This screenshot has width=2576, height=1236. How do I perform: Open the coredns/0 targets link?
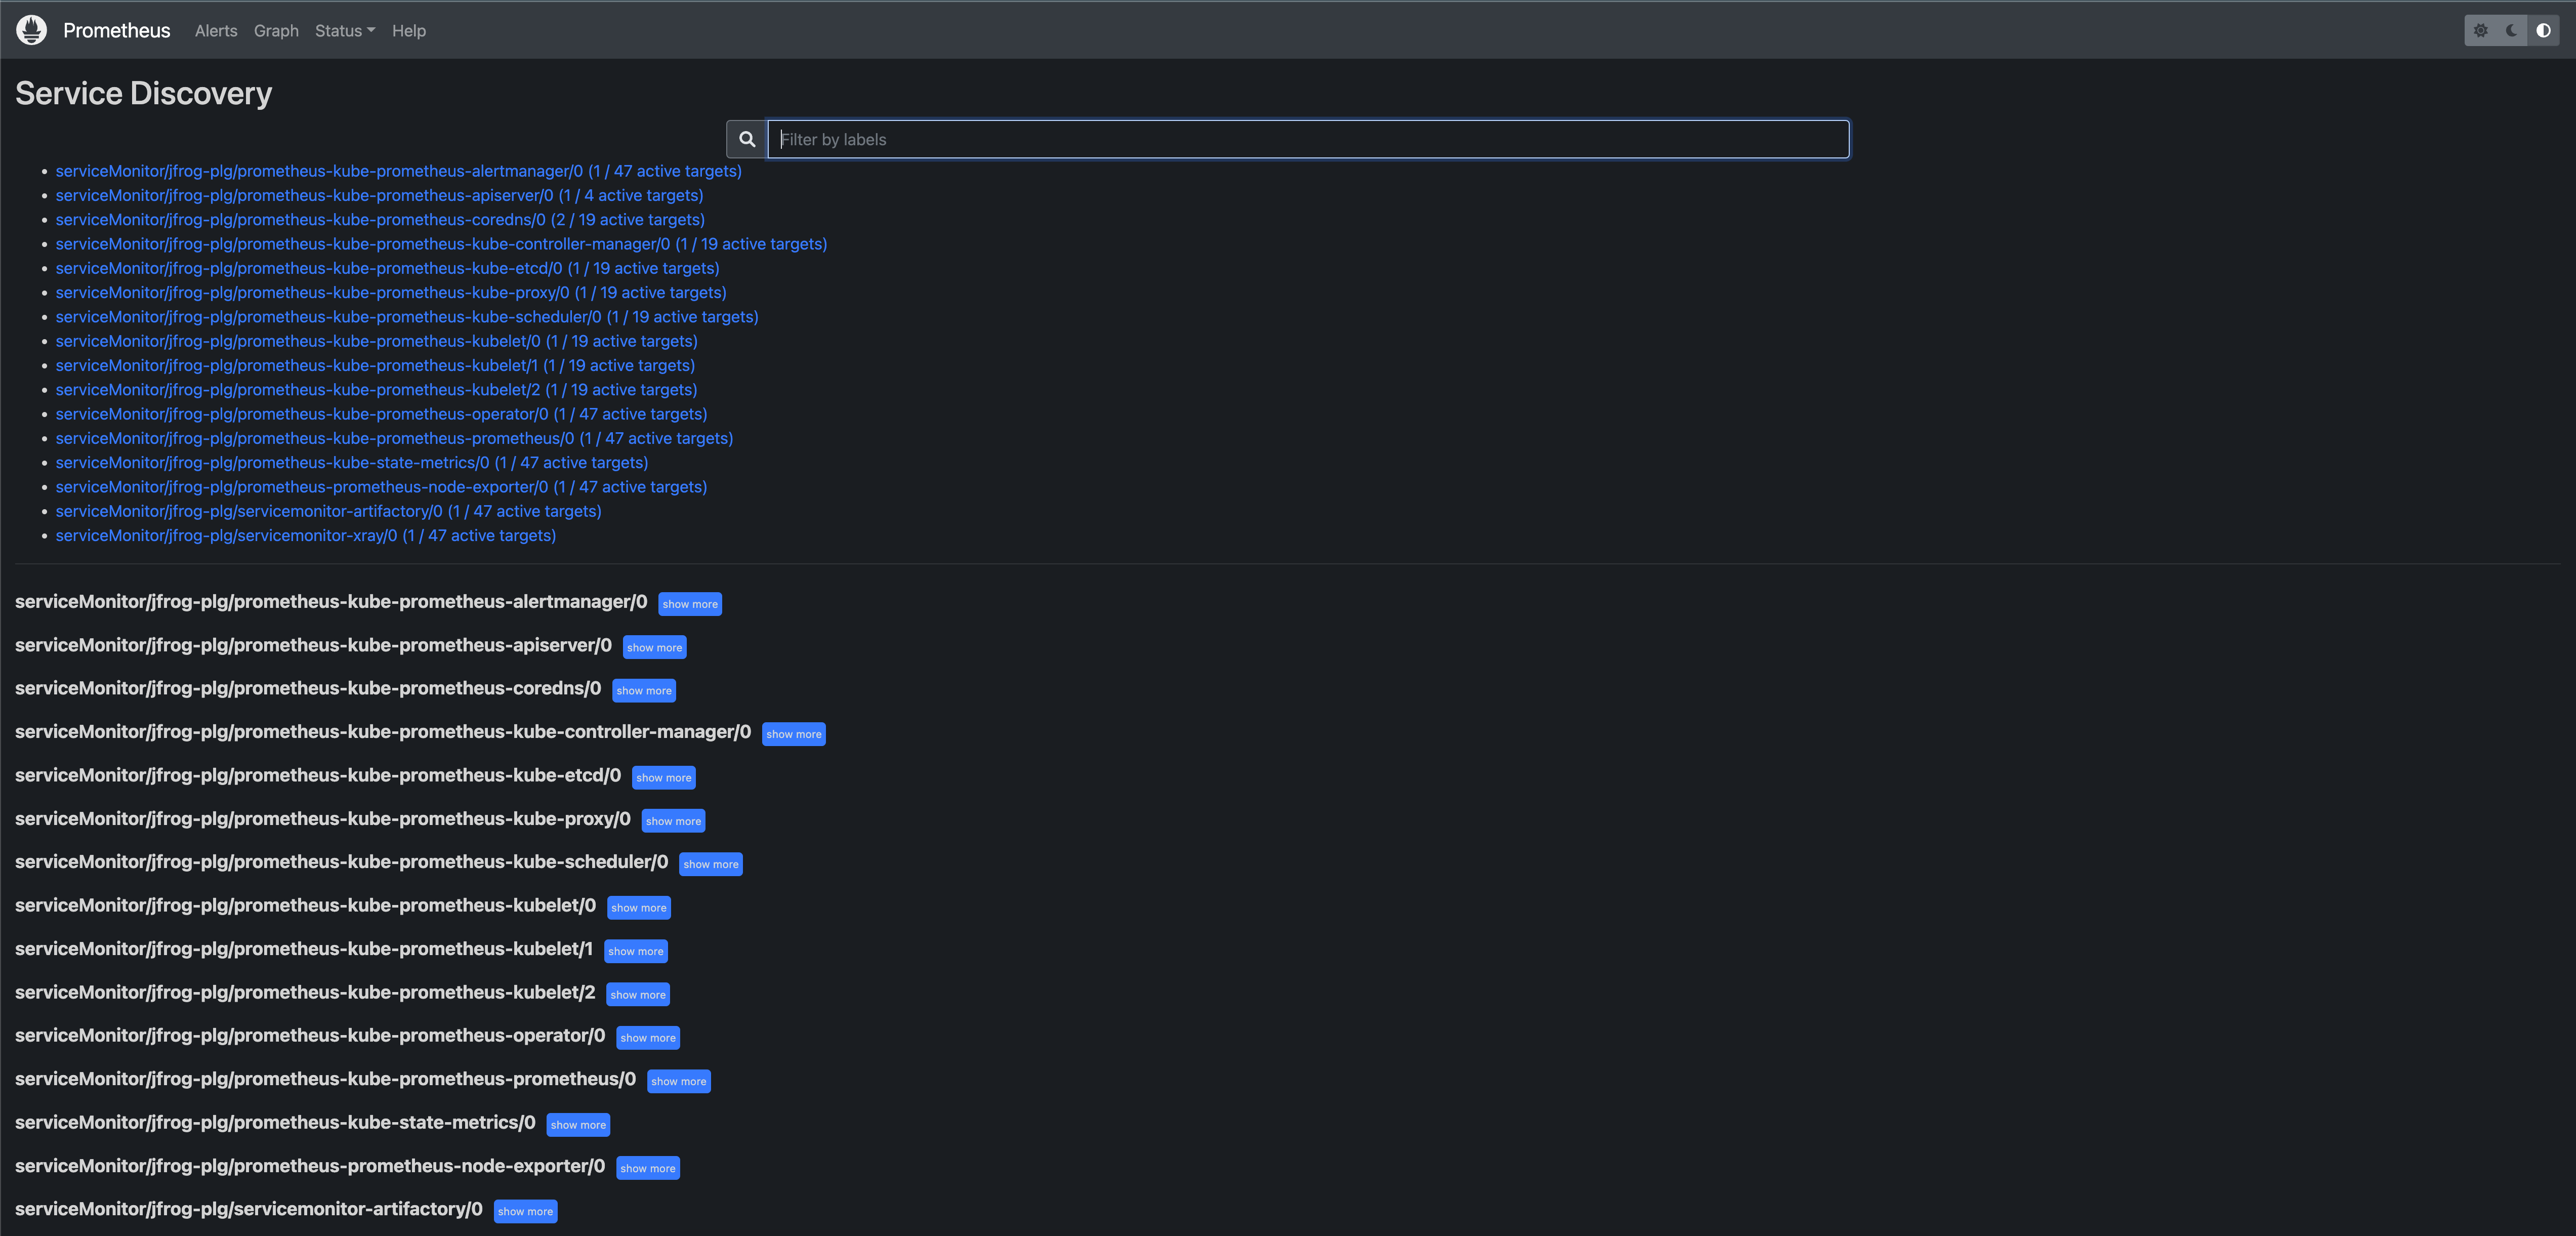tap(380, 220)
